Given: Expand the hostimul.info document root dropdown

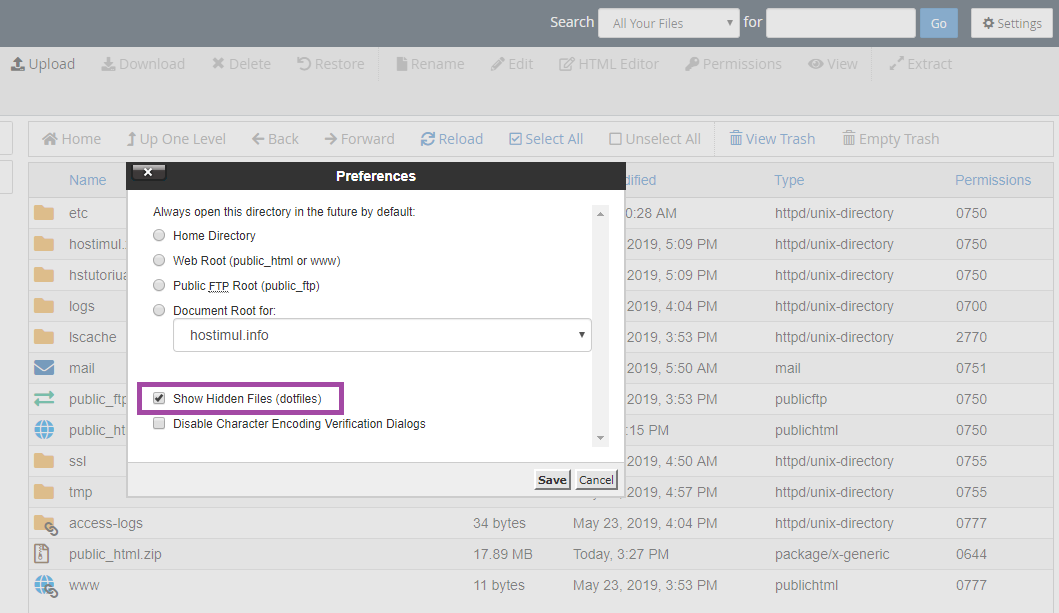Looking at the screenshot, I should 382,335.
